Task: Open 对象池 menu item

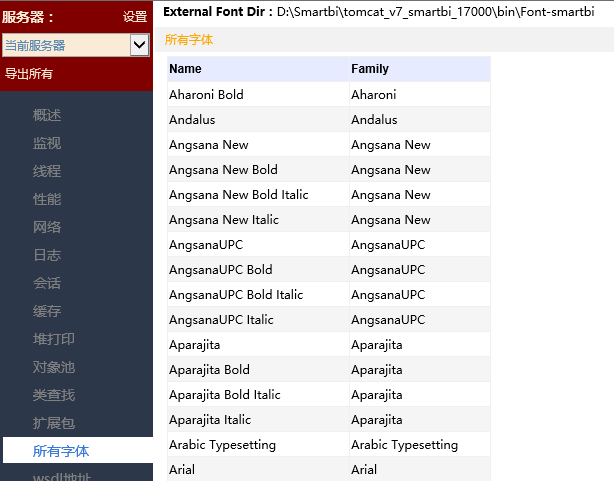Action: pyautogui.click(x=54, y=367)
